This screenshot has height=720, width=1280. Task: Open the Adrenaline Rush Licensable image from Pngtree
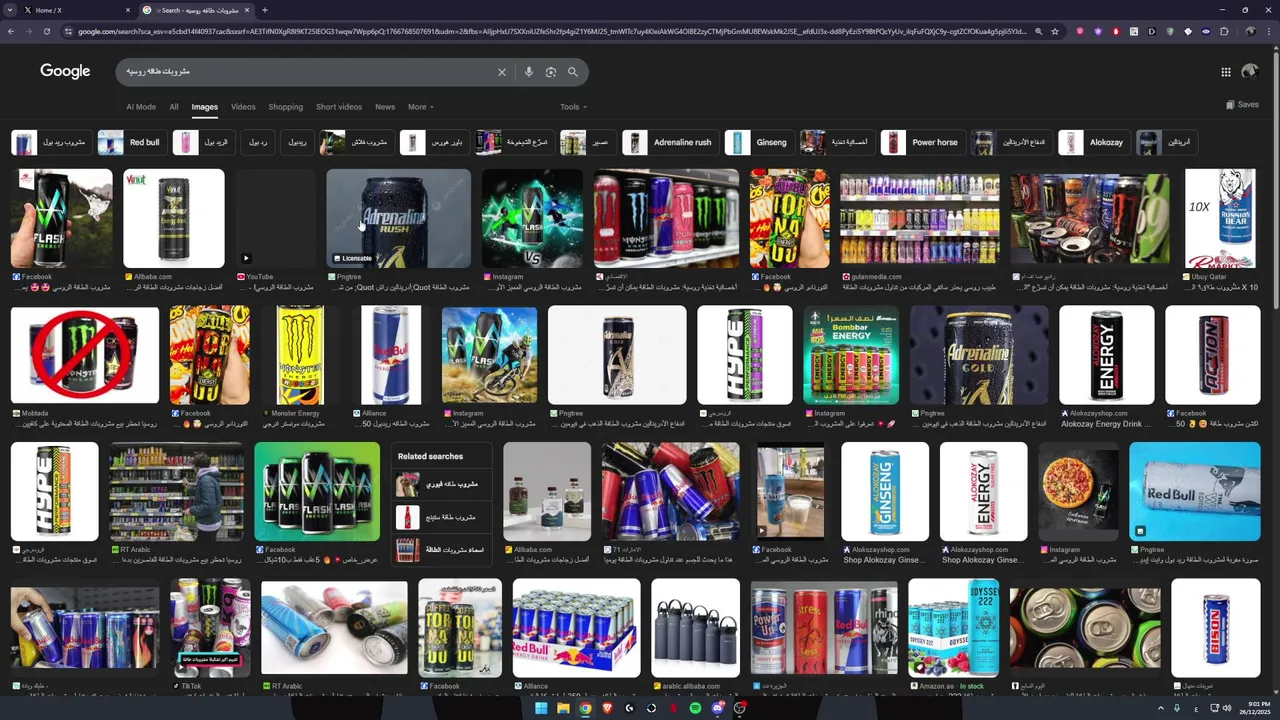[398, 218]
